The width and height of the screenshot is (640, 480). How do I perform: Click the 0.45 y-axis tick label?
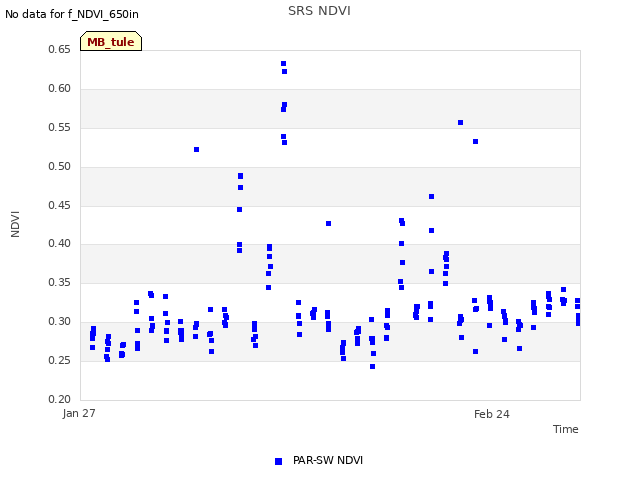(x=59, y=205)
